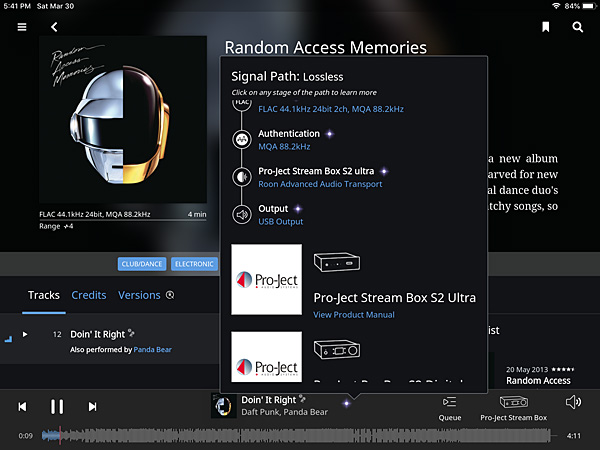Click the second Pro-Ject device outline icon

[x=337, y=349]
